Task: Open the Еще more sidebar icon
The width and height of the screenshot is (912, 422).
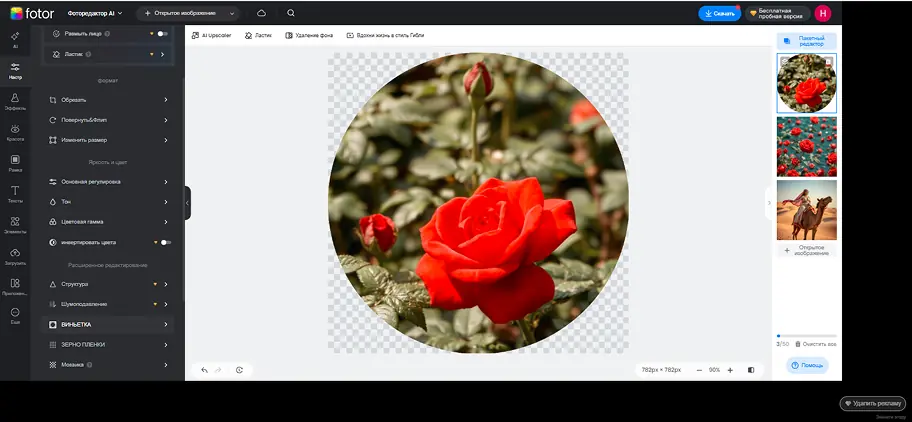Action: coord(15,316)
